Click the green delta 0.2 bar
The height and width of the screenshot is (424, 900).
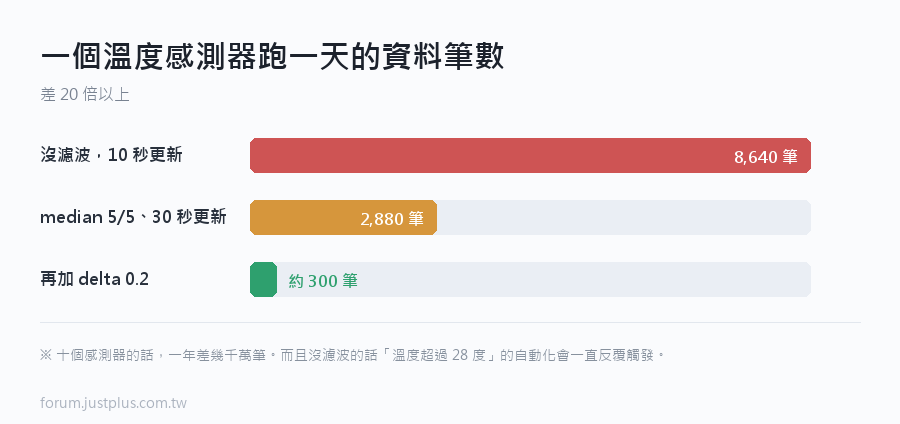263,279
